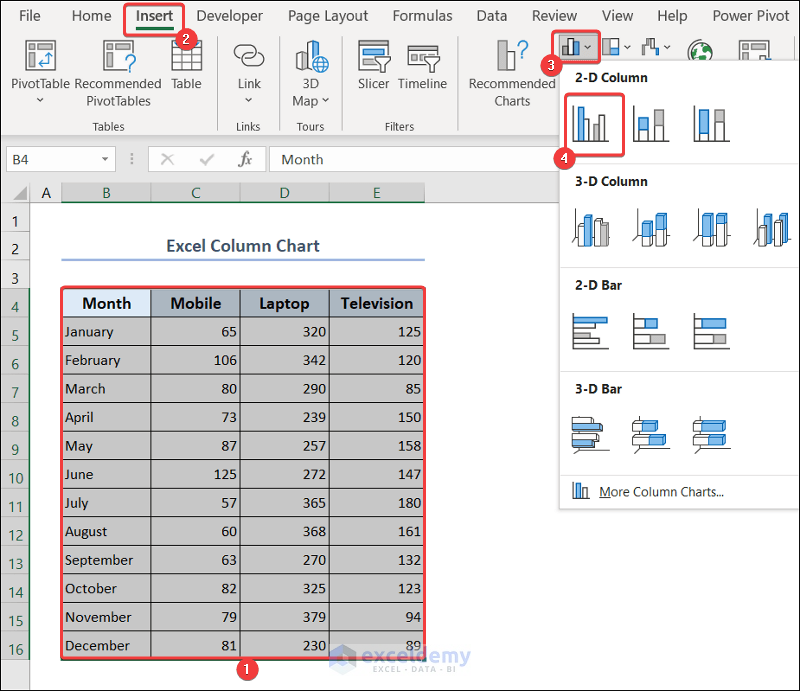Screen dimensions: 800x691
Task: Open the Power Pivot tab
Action: [x=751, y=16]
